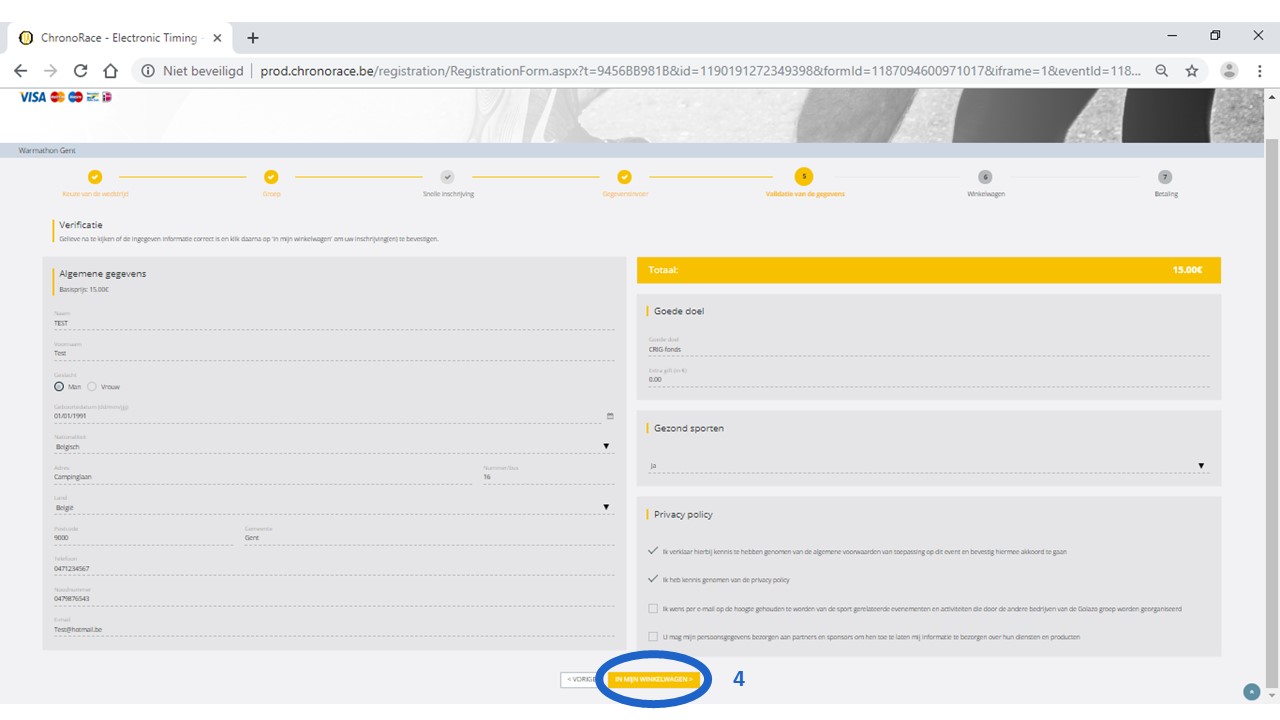
Task: Bookmark this page with the star icon
Action: tap(1192, 71)
